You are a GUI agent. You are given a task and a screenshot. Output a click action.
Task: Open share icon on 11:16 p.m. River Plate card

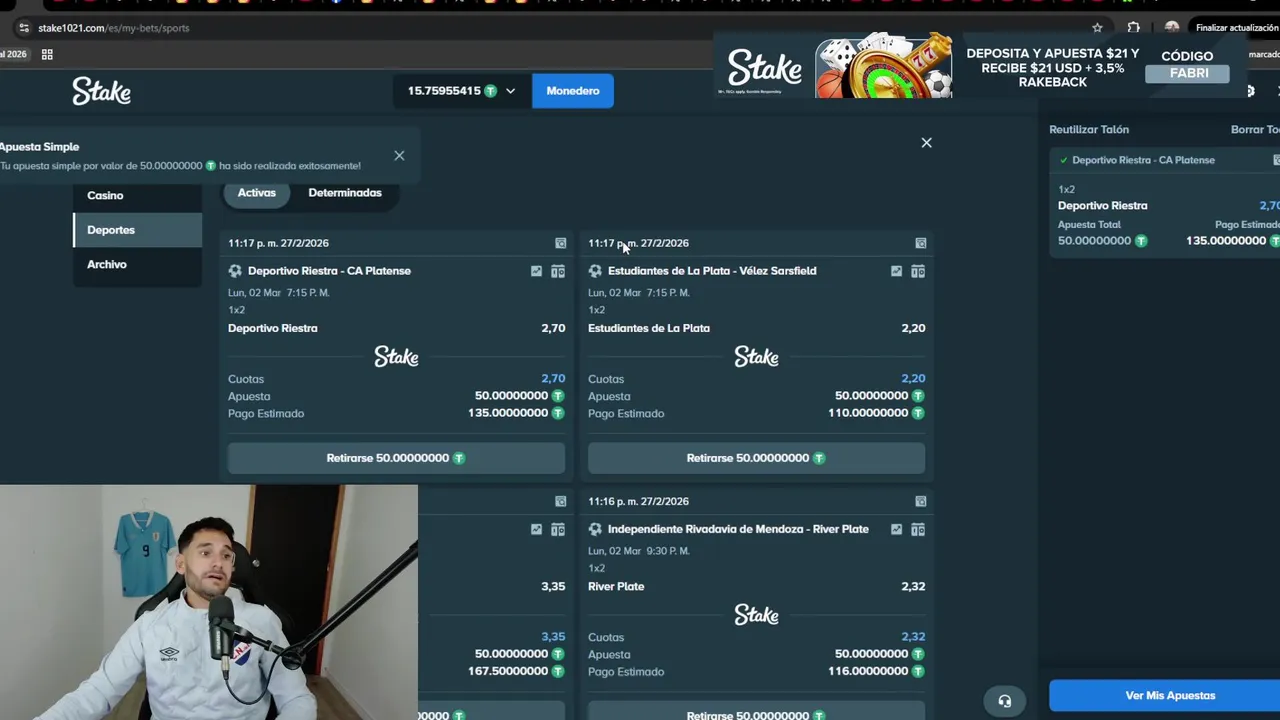pyautogui.click(x=921, y=501)
